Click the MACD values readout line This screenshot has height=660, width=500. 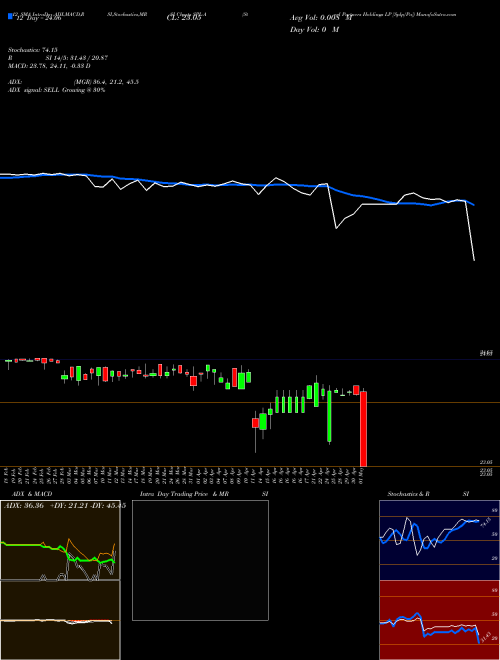click(x=49, y=66)
